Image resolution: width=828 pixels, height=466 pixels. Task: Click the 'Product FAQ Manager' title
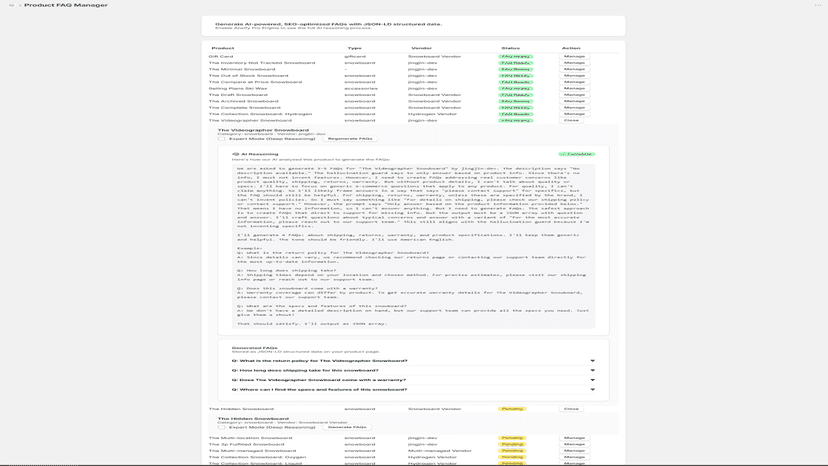pyautogui.click(x=66, y=5)
